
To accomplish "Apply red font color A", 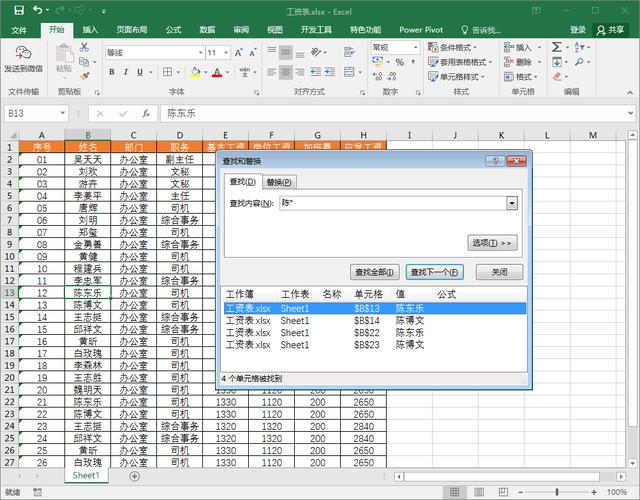I will [x=217, y=72].
